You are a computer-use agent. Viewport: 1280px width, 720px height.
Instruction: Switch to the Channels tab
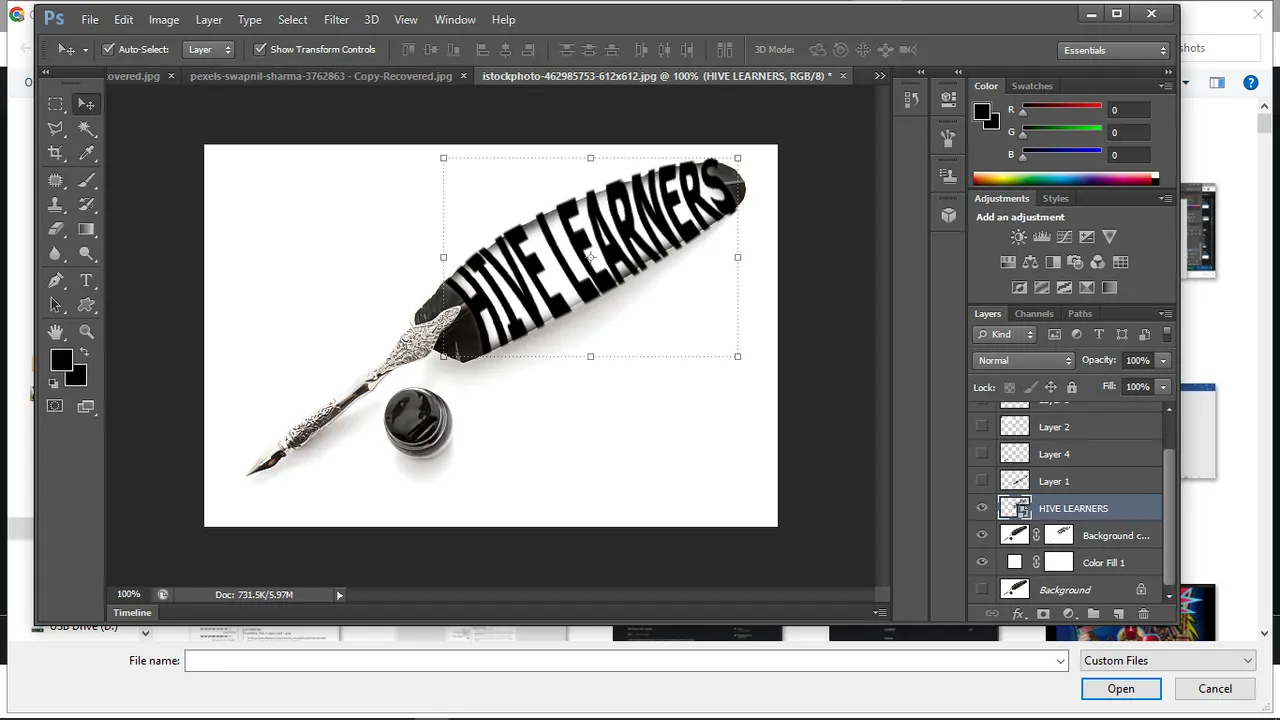pyautogui.click(x=1033, y=313)
